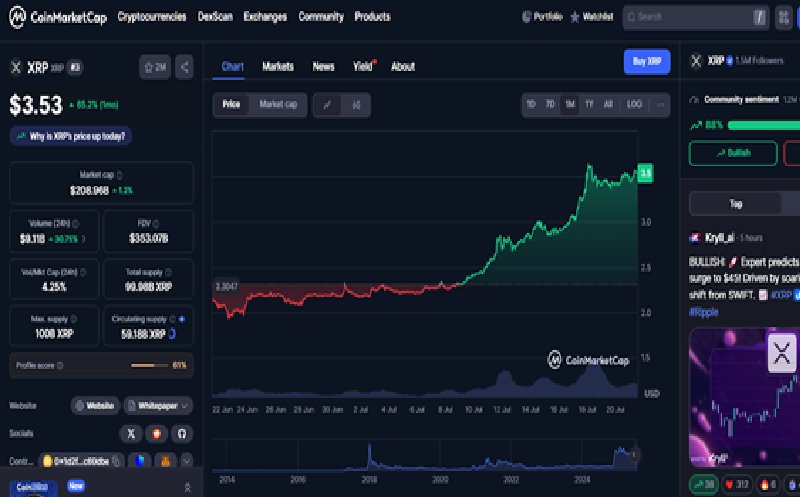Screen dimensions: 800x497
Task: Click the community sentiment green bar
Action: tap(764, 125)
